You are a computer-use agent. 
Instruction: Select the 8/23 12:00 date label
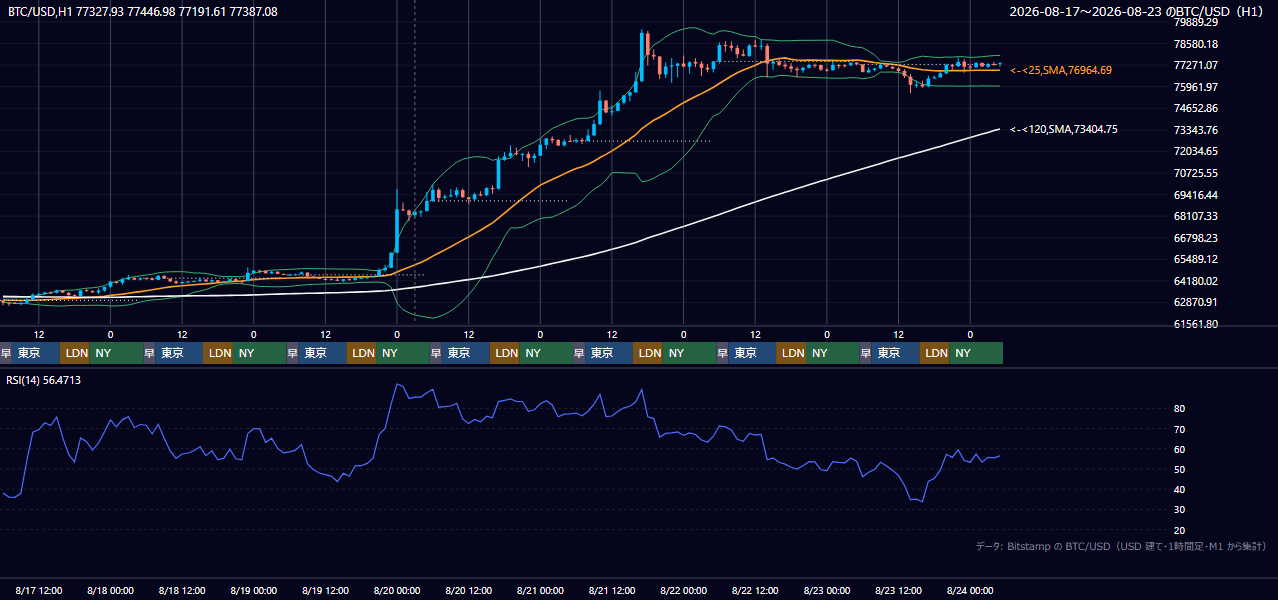pyautogui.click(x=898, y=590)
